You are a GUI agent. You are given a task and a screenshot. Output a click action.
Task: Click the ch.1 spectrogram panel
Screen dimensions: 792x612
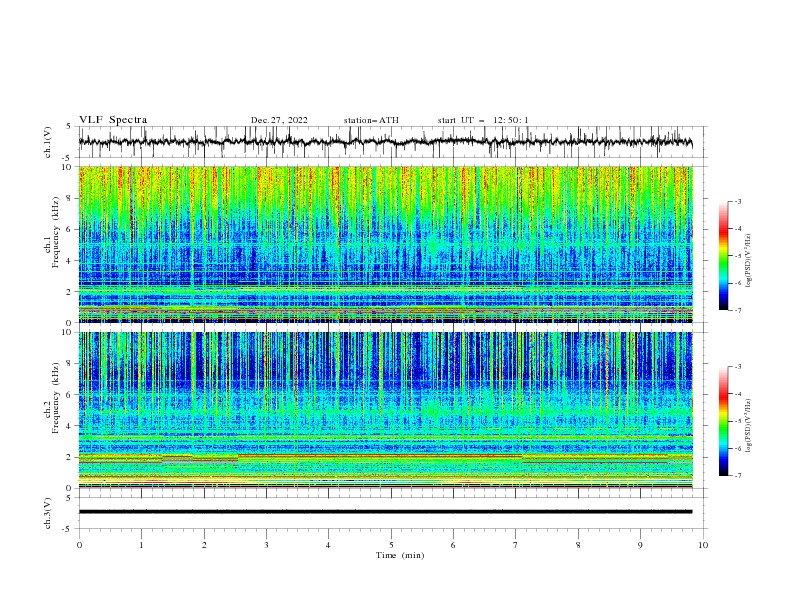[386, 244]
